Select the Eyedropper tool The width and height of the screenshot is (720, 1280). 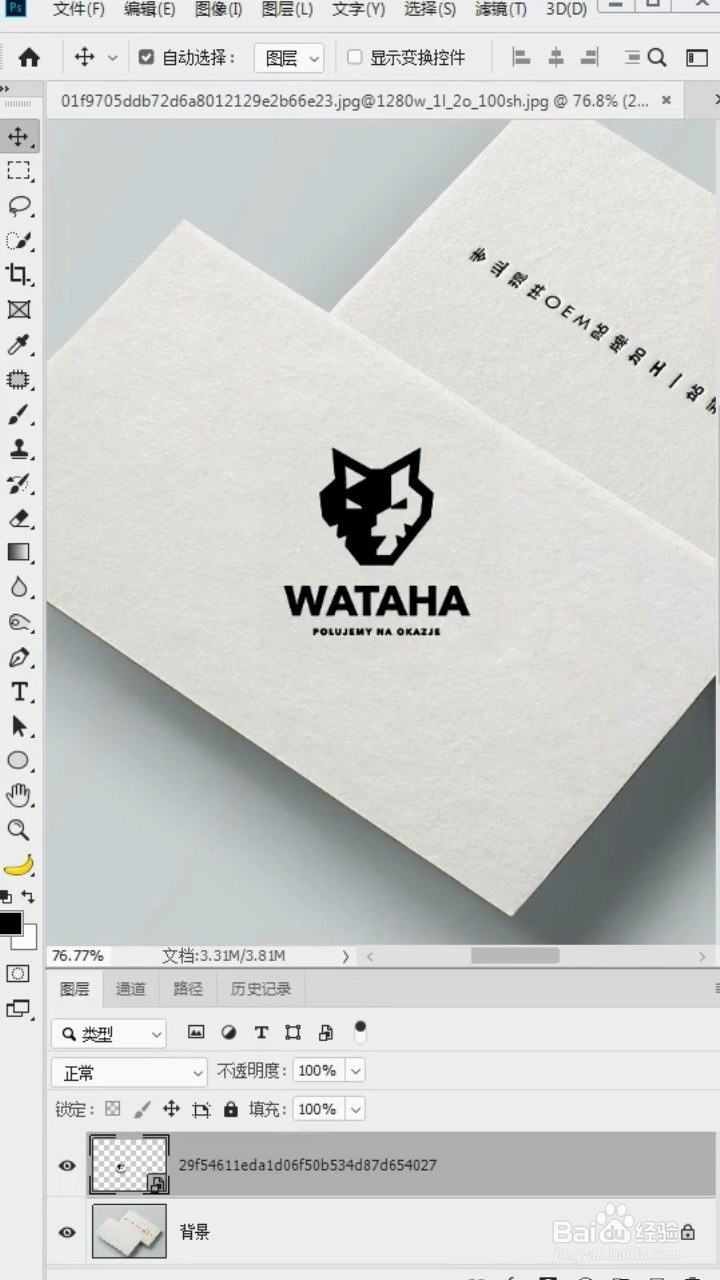point(19,345)
